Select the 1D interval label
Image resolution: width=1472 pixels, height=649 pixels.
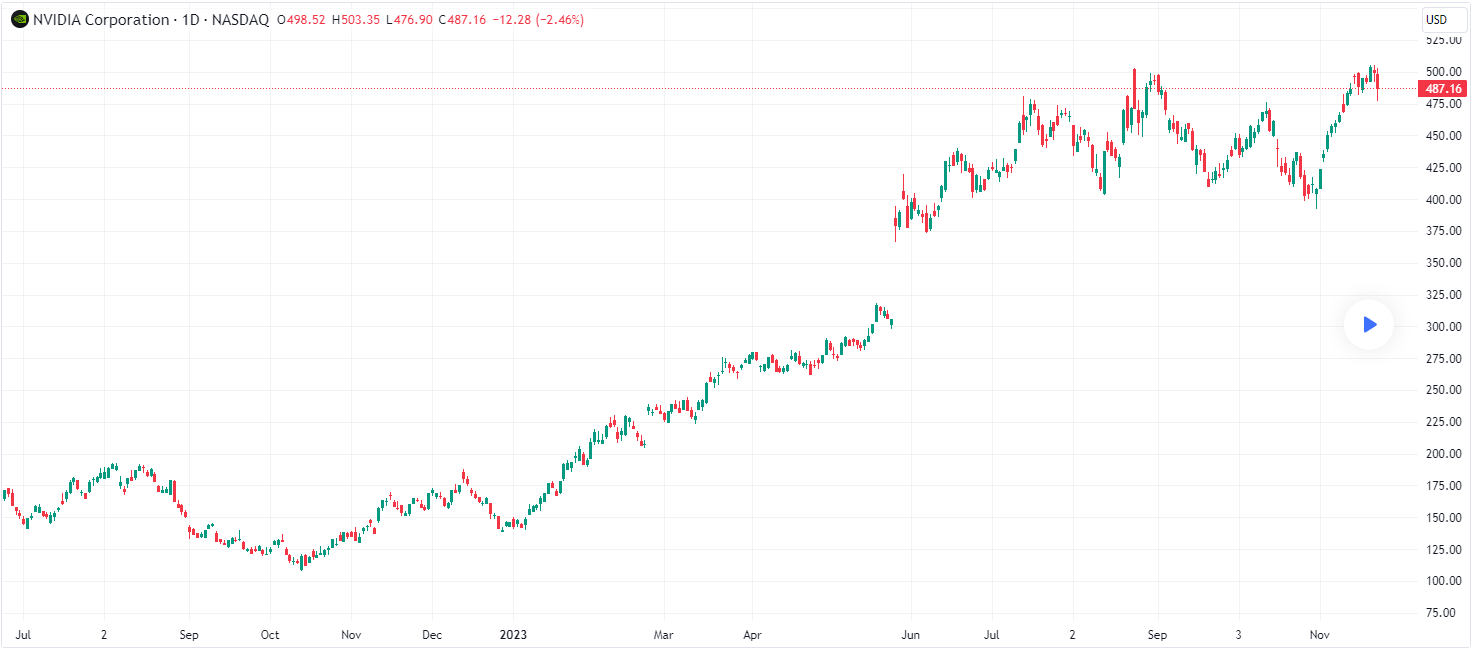click(187, 20)
